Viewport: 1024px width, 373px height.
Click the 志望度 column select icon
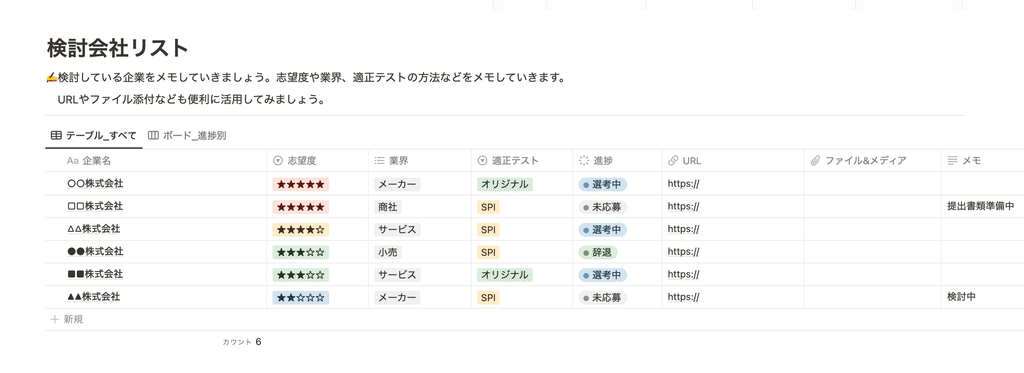click(x=278, y=161)
